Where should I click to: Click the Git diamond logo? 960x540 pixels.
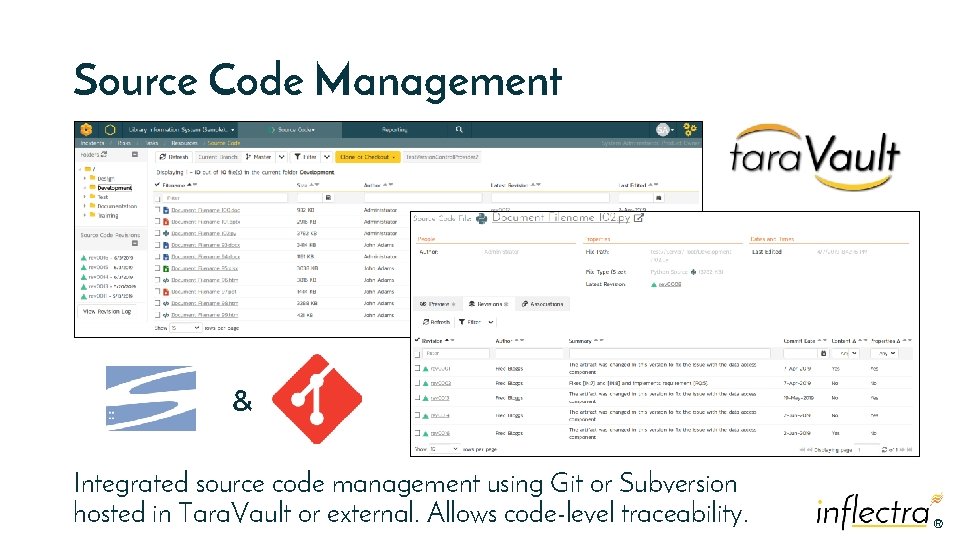[317, 399]
